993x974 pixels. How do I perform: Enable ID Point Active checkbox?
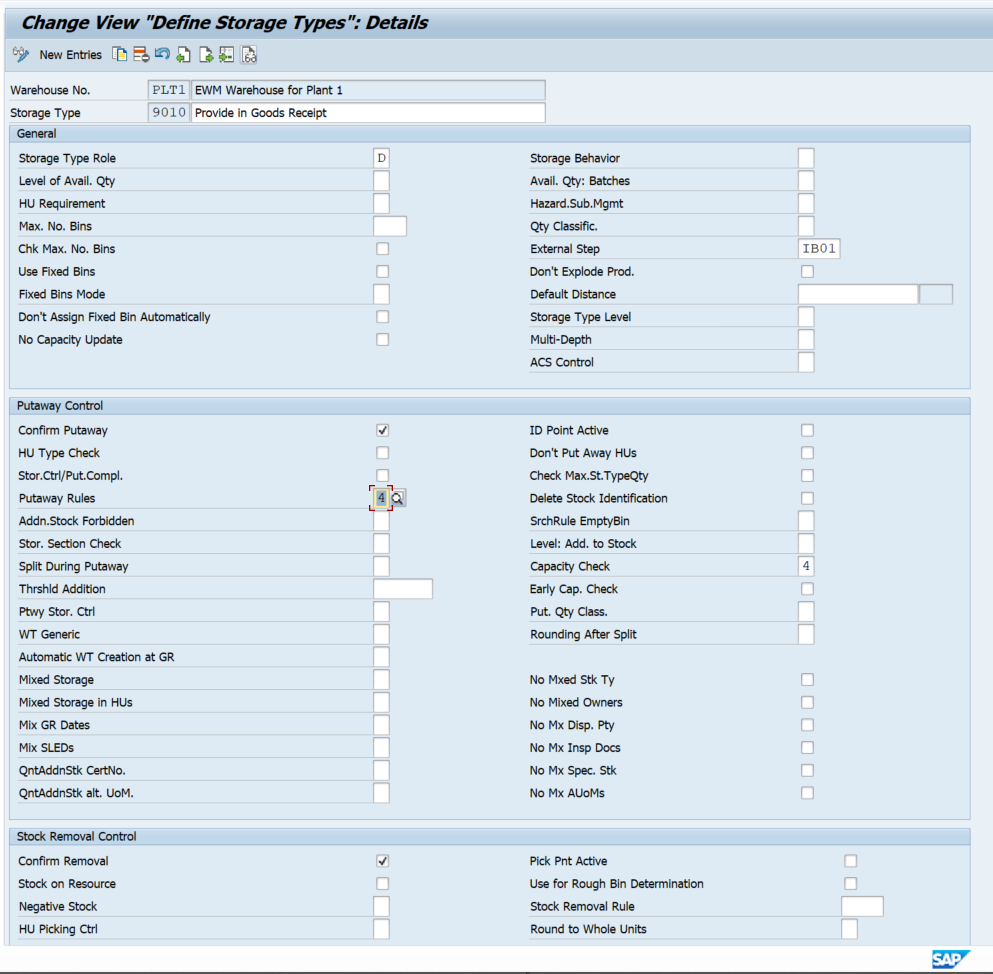pos(807,431)
